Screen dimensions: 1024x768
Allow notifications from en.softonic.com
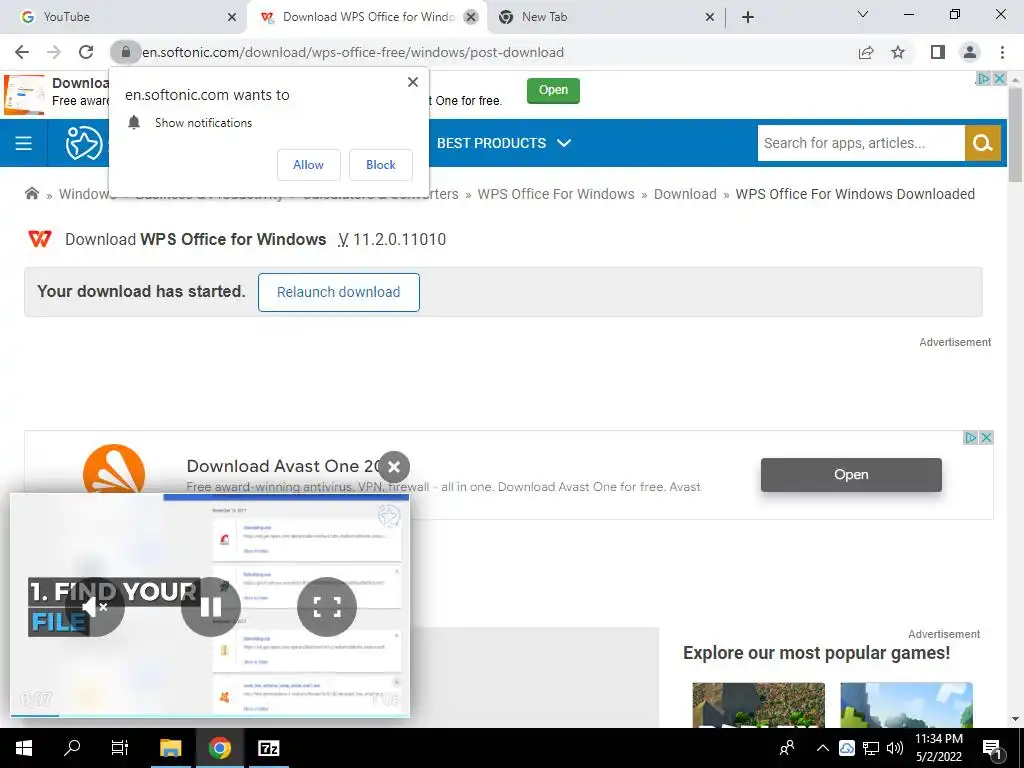[308, 165]
